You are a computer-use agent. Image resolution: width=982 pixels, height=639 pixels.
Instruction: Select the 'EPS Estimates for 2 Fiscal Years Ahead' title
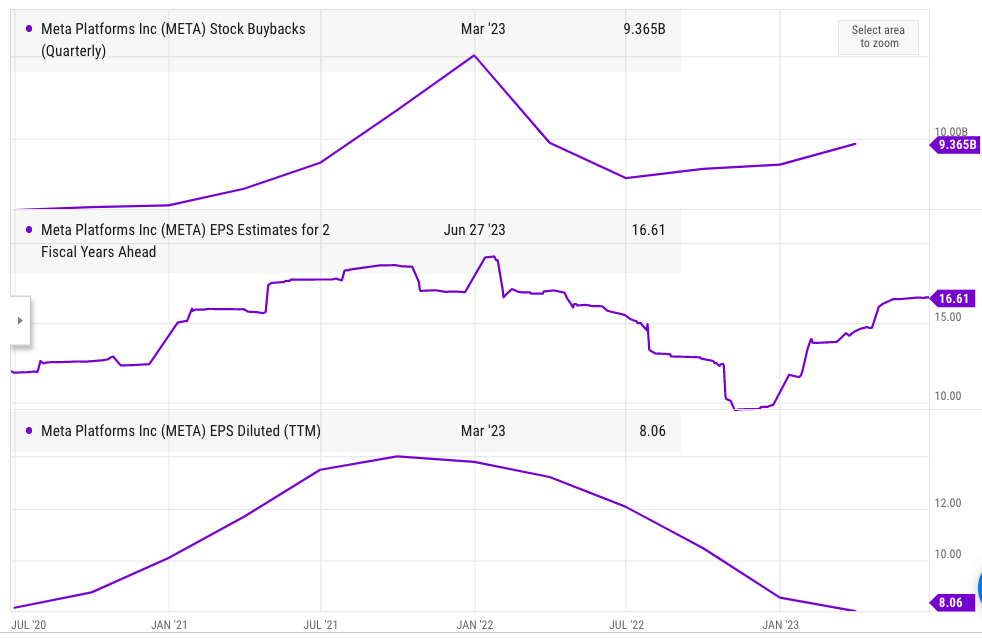[185, 241]
